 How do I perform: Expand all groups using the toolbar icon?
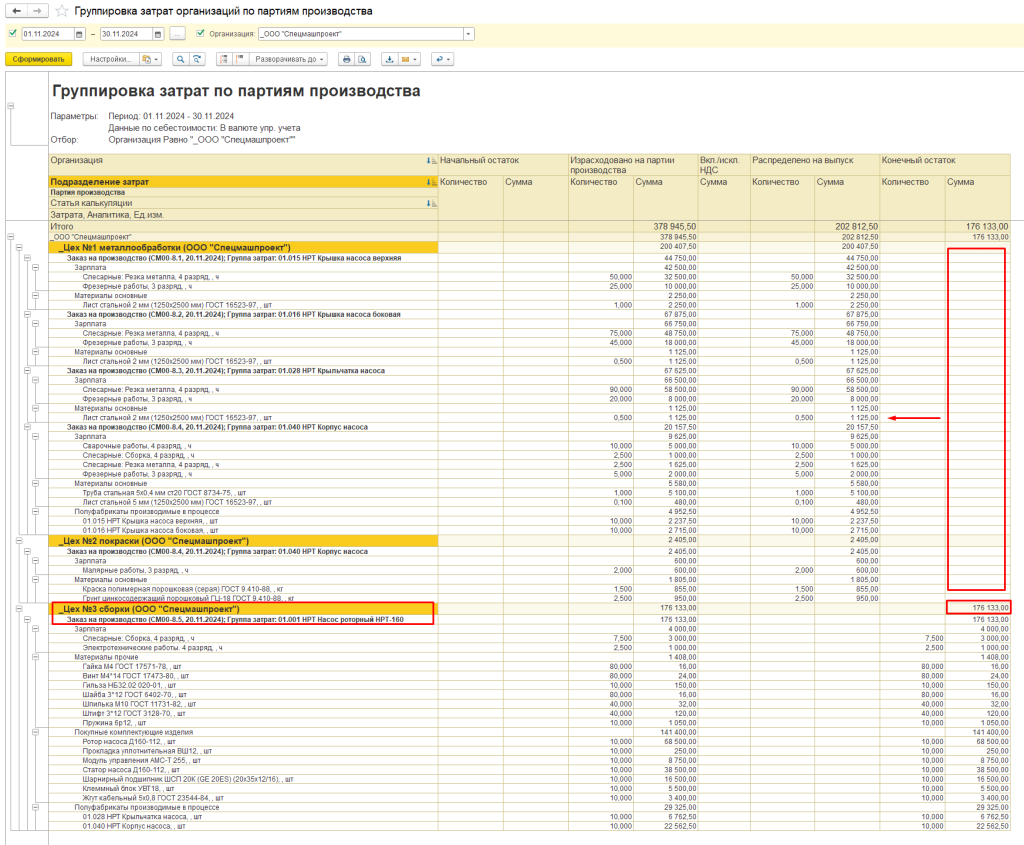click(x=240, y=59)
